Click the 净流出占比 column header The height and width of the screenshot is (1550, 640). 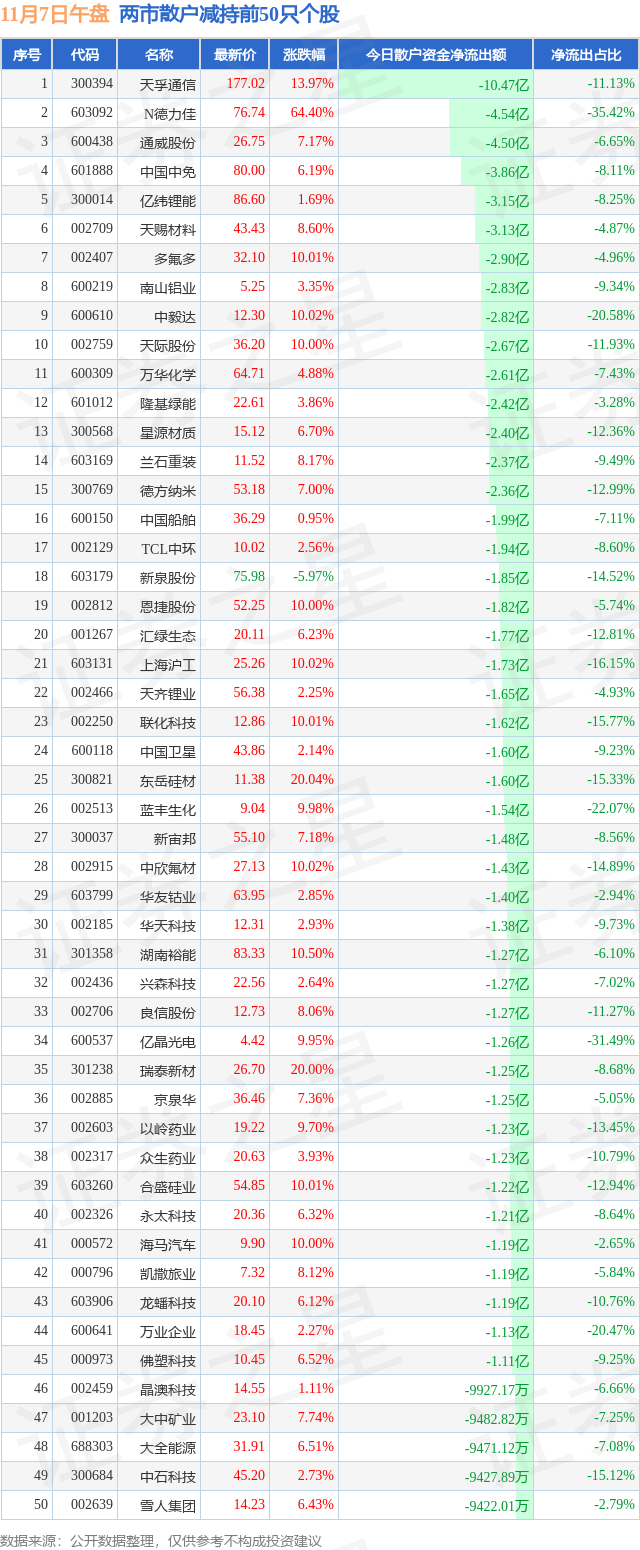pyautogui.click(x=586, y=55)
